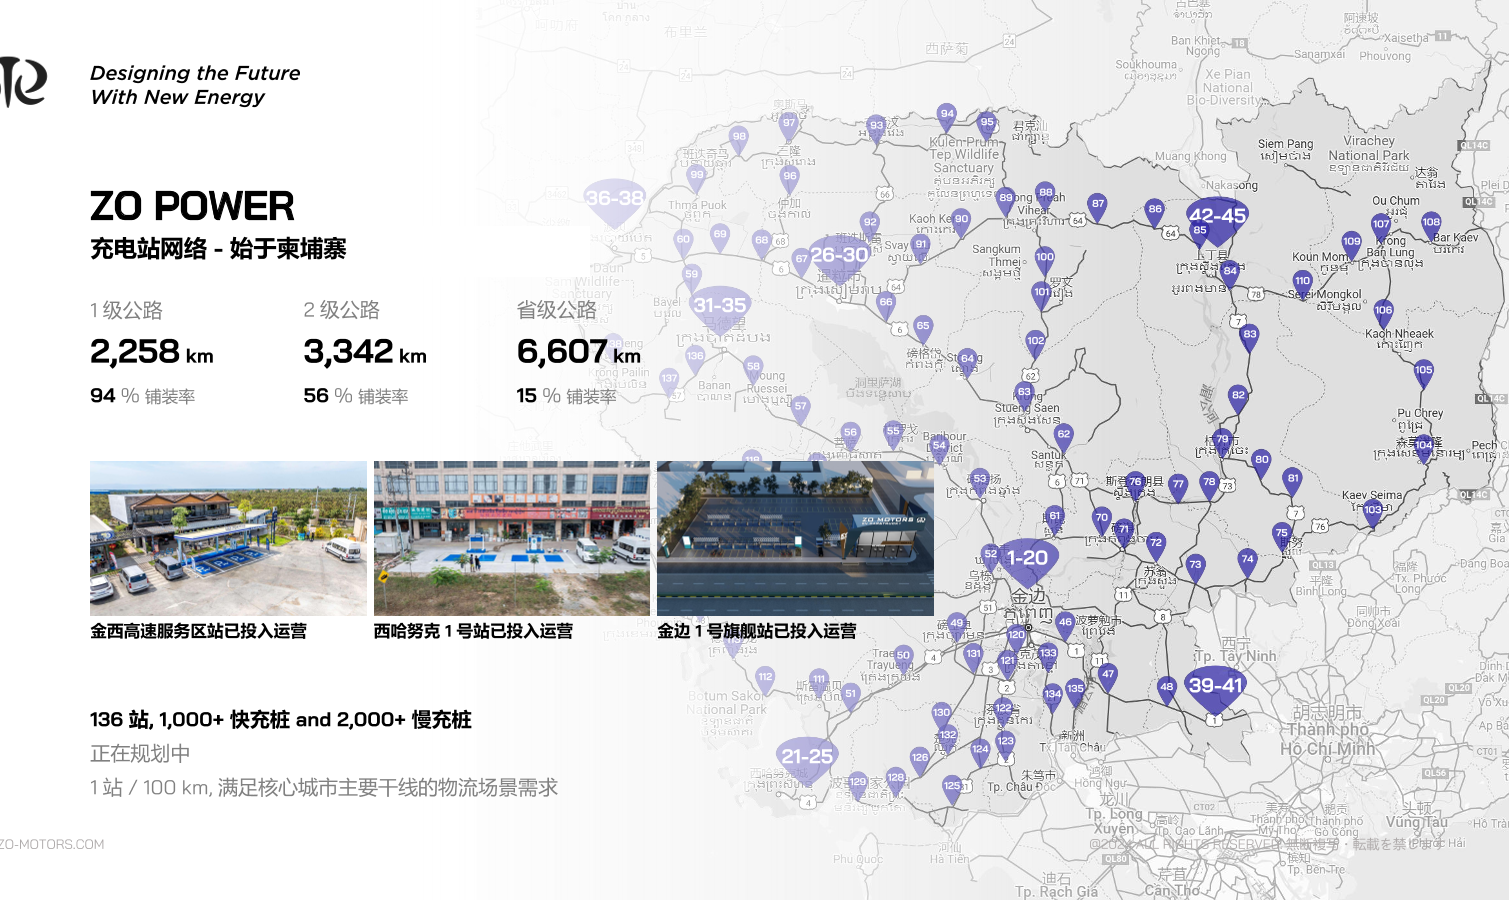
Task: Select station pin 65
Action: click(x=923, y=329)
